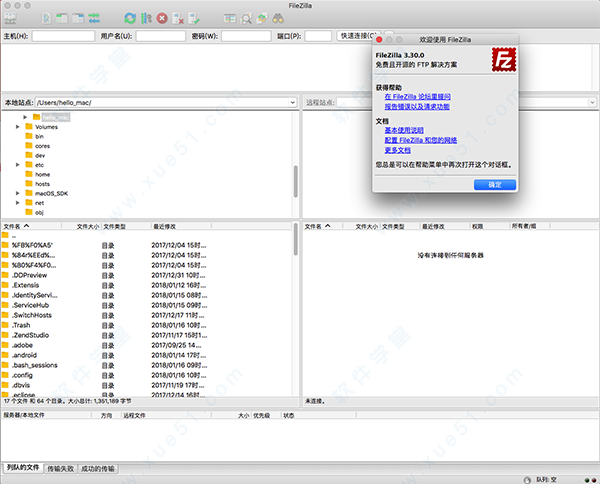Screen dimensions: 600x484
Task: Click queue status icon in status bar
Action: point(527,480)
